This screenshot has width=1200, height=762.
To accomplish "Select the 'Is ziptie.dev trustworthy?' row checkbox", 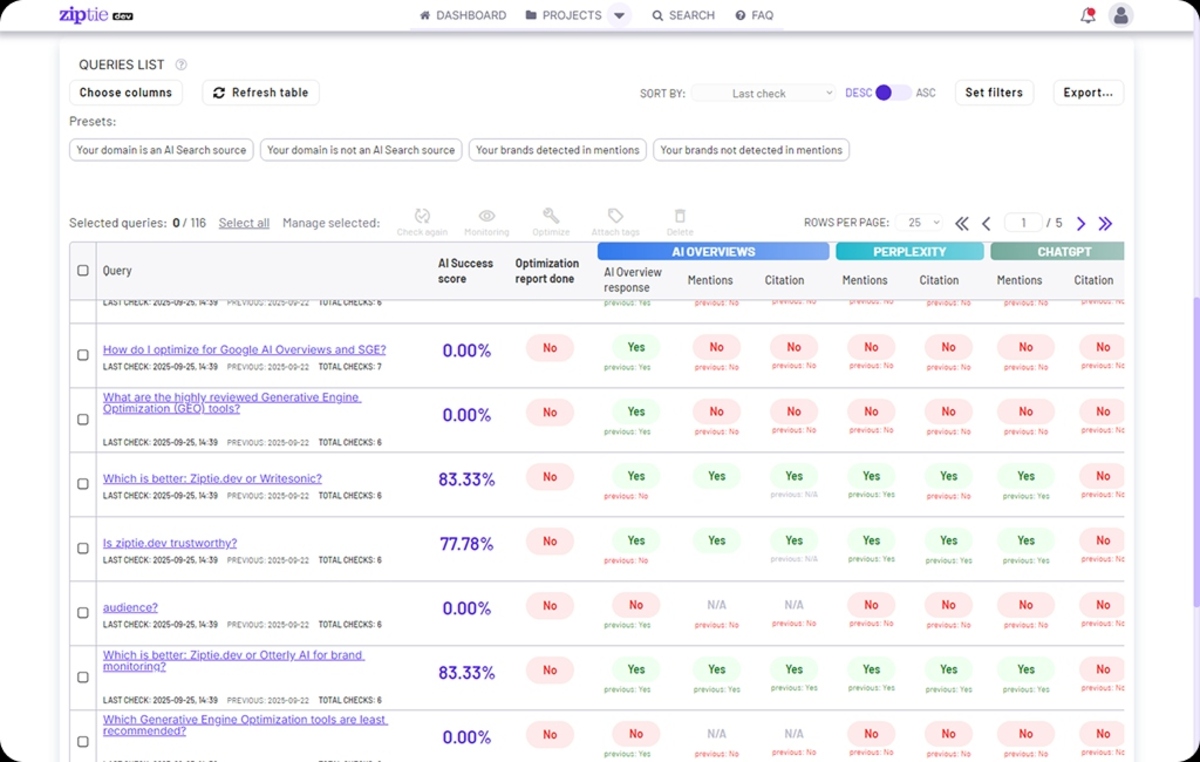I will click(x=83, y=548).
